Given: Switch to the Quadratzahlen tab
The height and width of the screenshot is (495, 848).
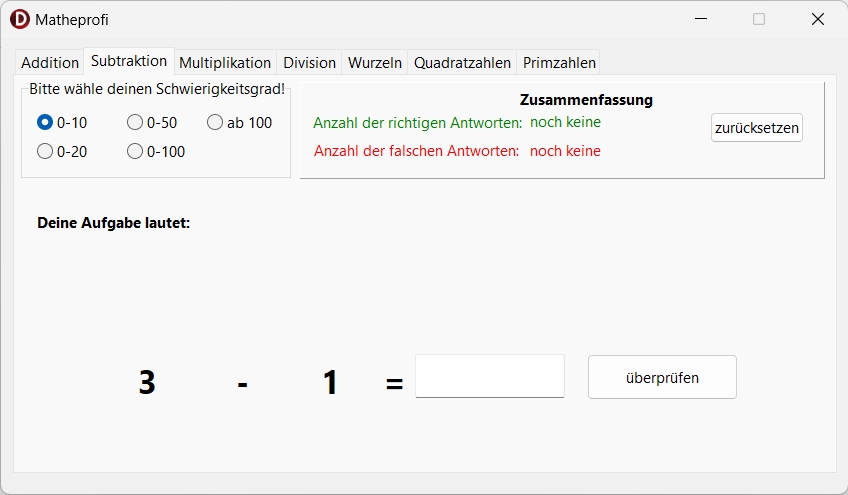Looking at the screenshot, I should [463, 62].
